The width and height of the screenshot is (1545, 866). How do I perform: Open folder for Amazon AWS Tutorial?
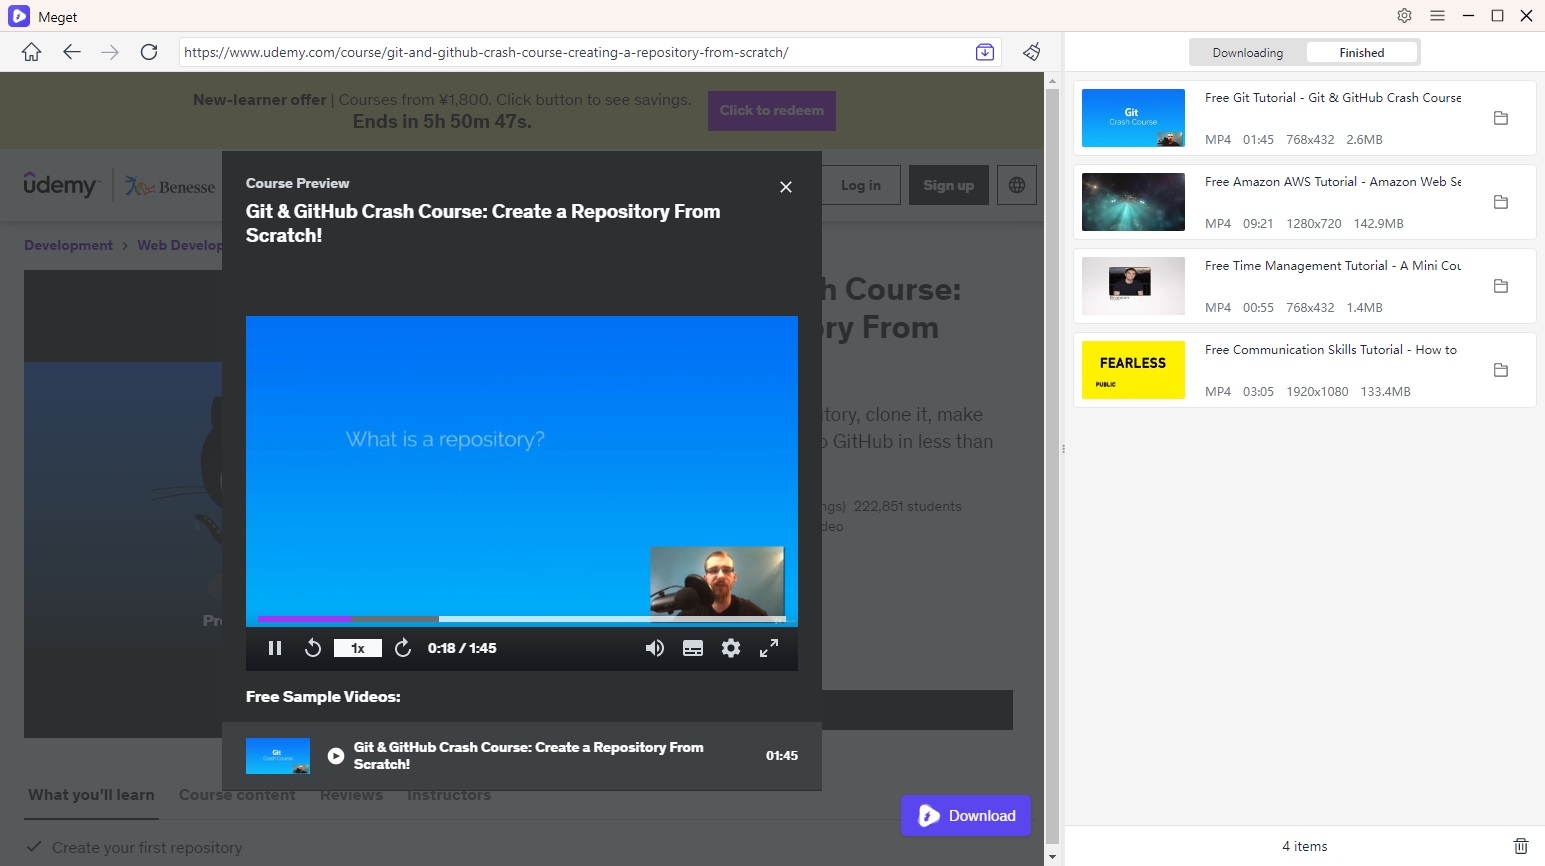(x=1500, y=202)
